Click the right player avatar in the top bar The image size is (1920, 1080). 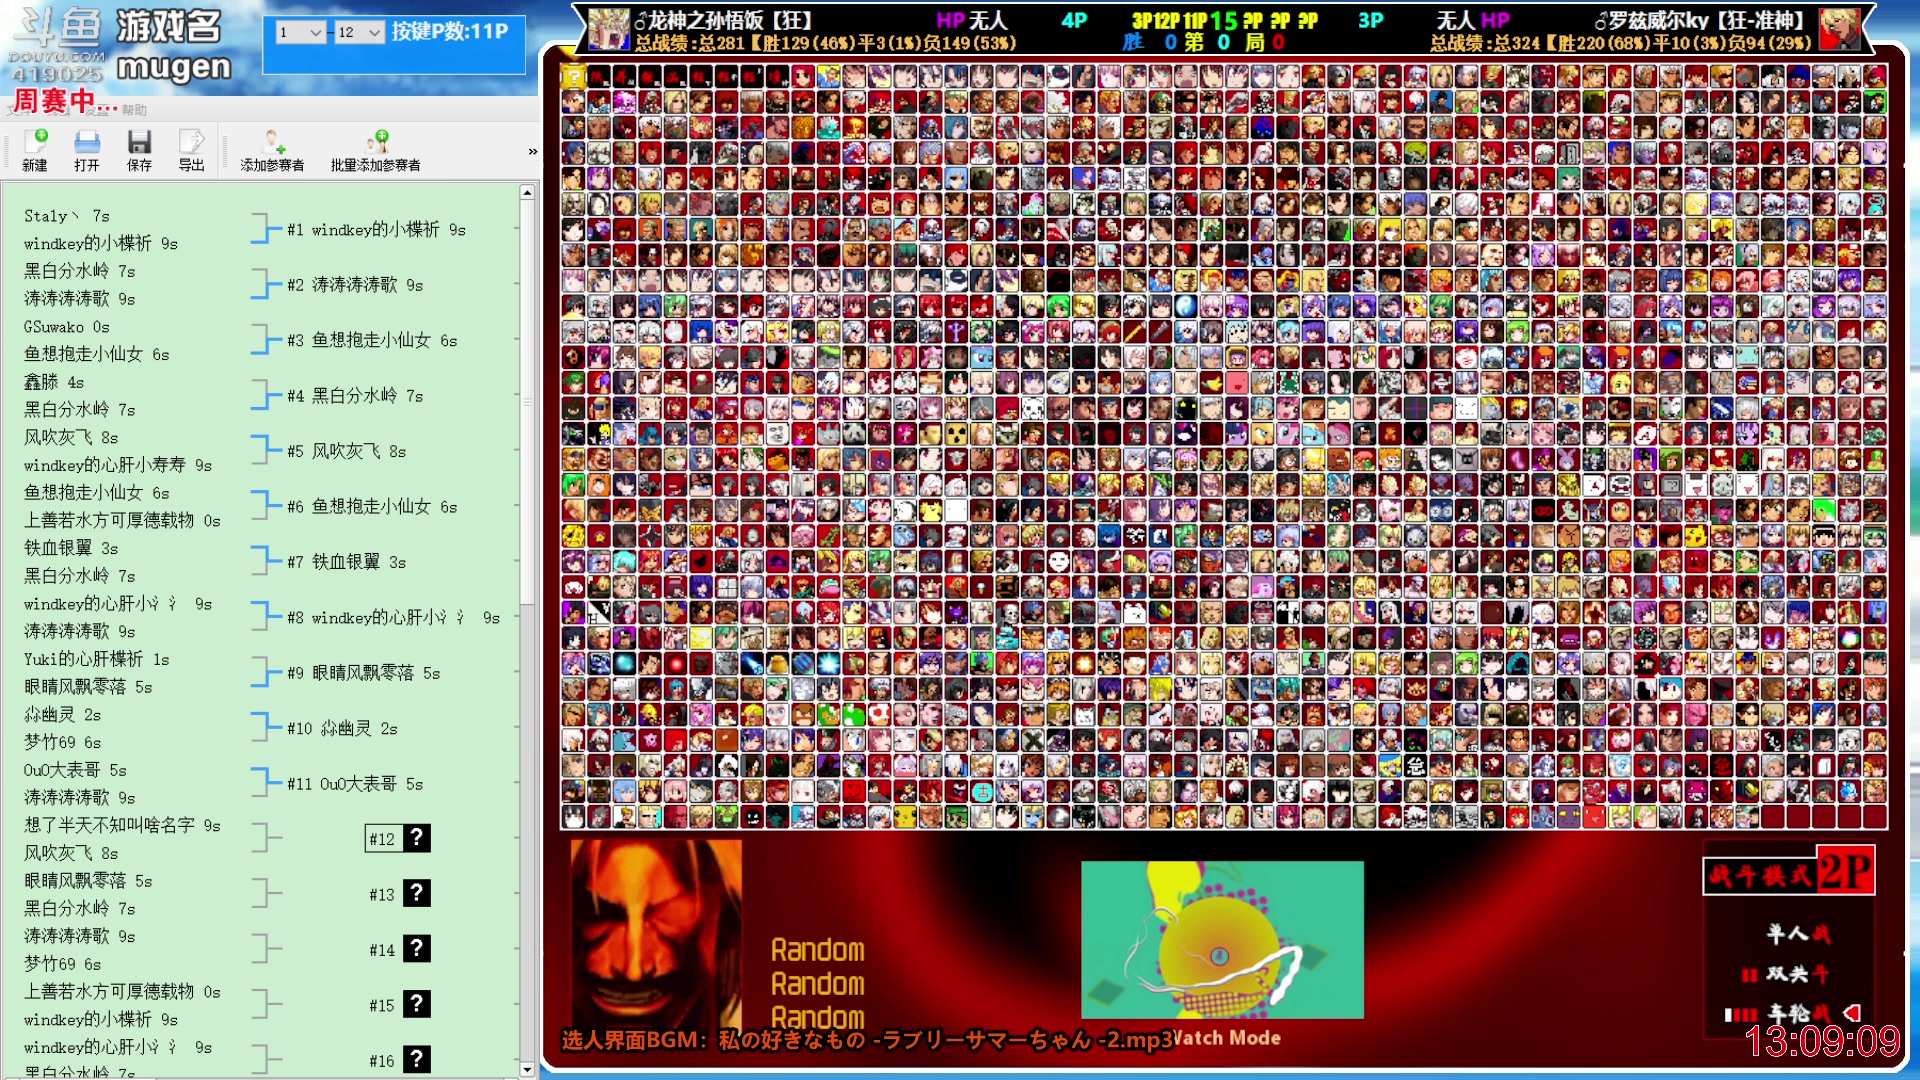pyautogui.click(x=1839, y=29)
